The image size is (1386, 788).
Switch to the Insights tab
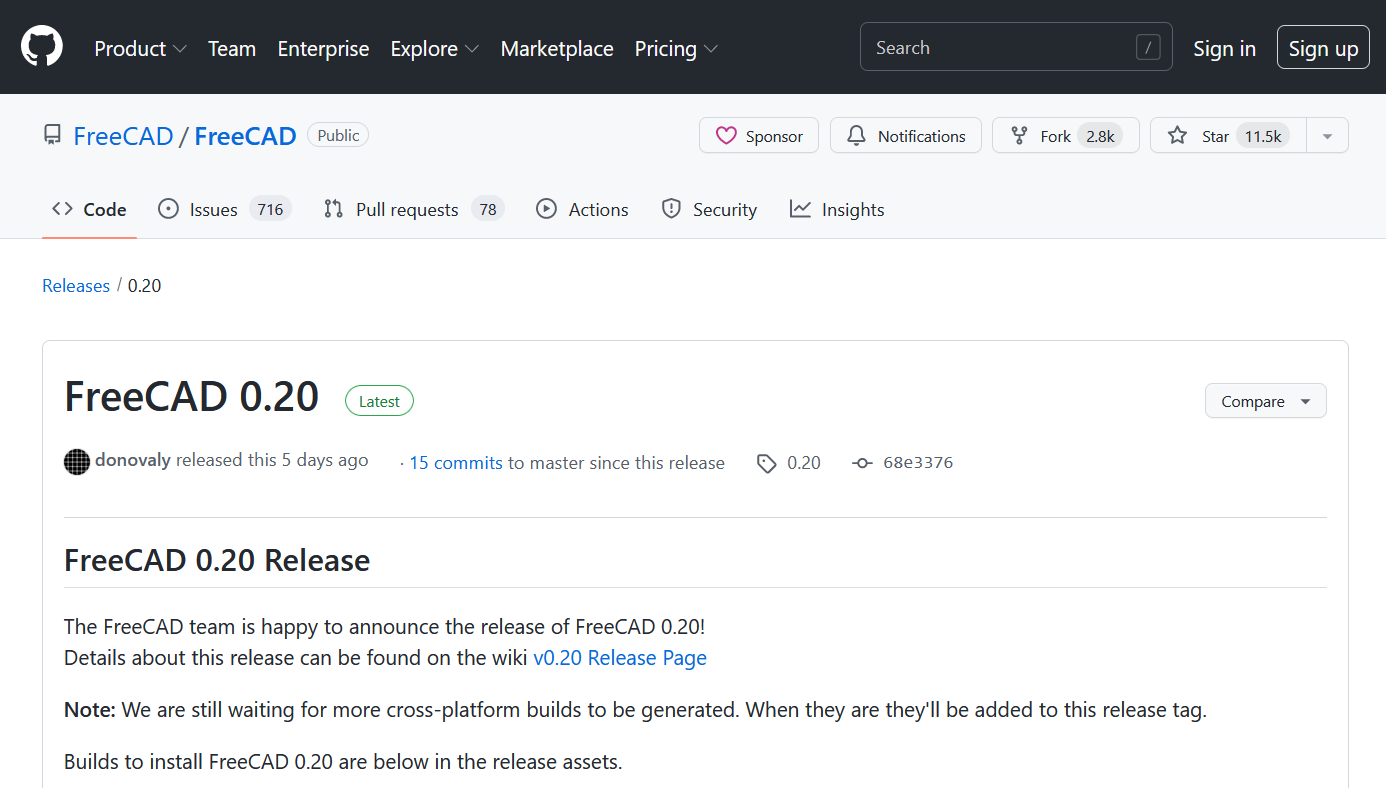tap(837, 209)
